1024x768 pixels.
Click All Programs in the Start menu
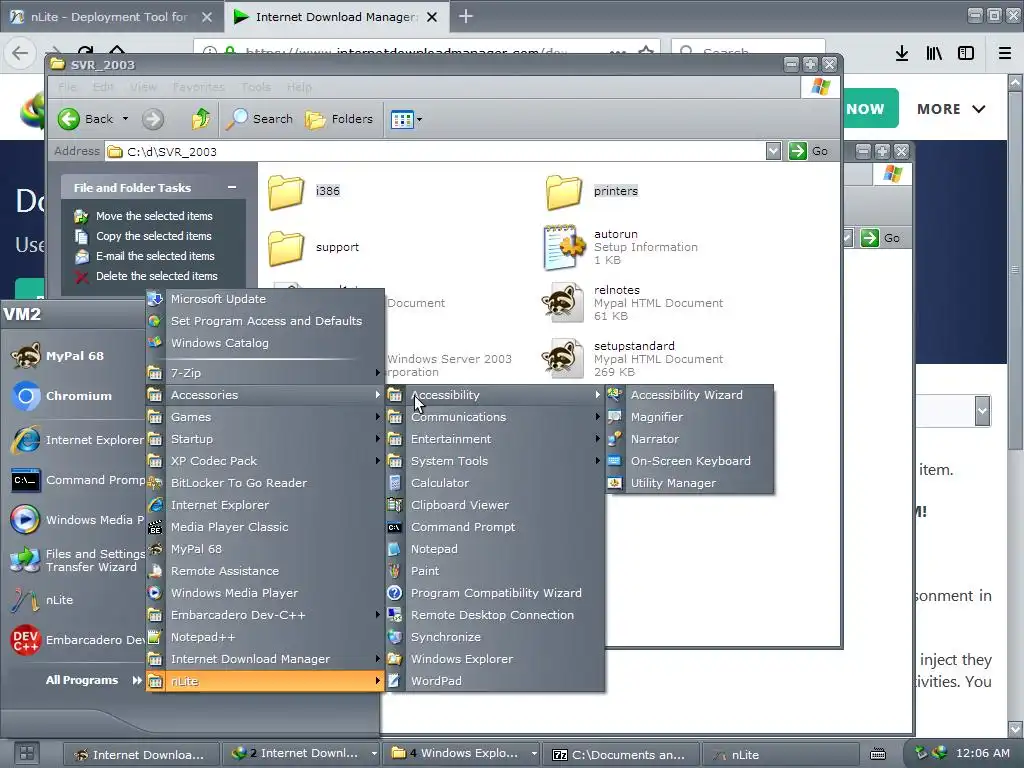[93, 680]
